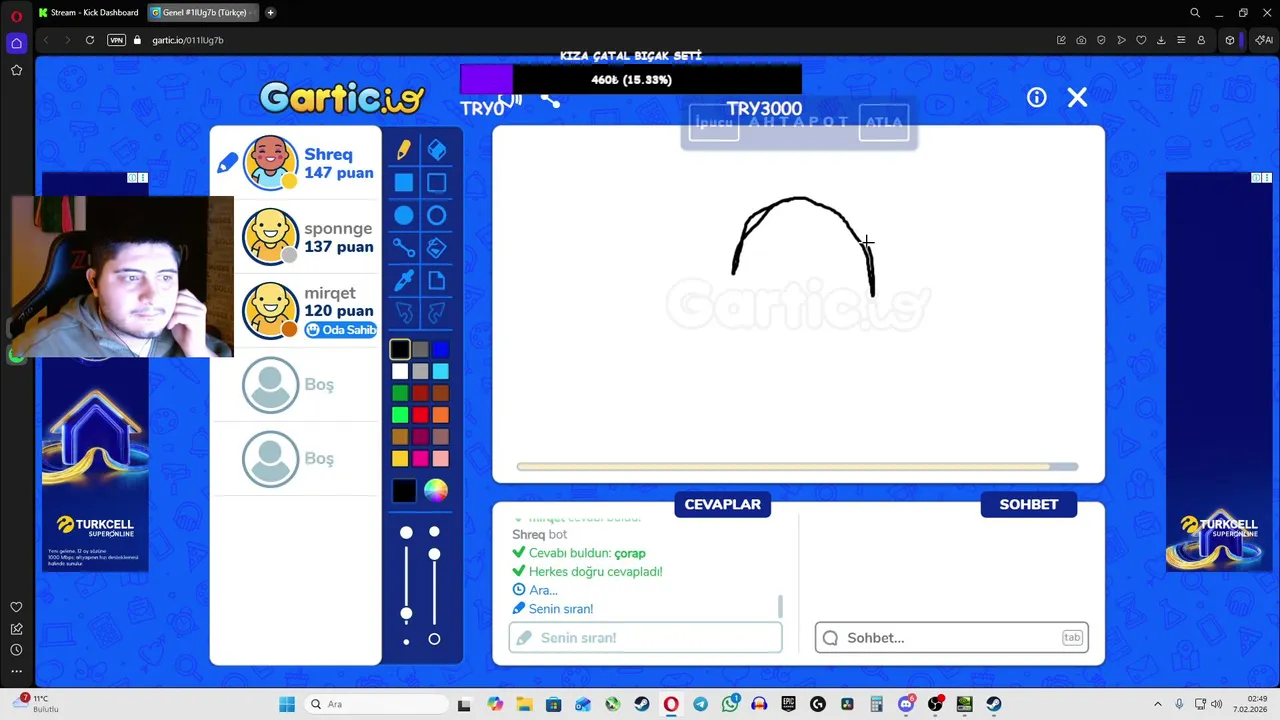Select the white color swatch

(400, 371)
